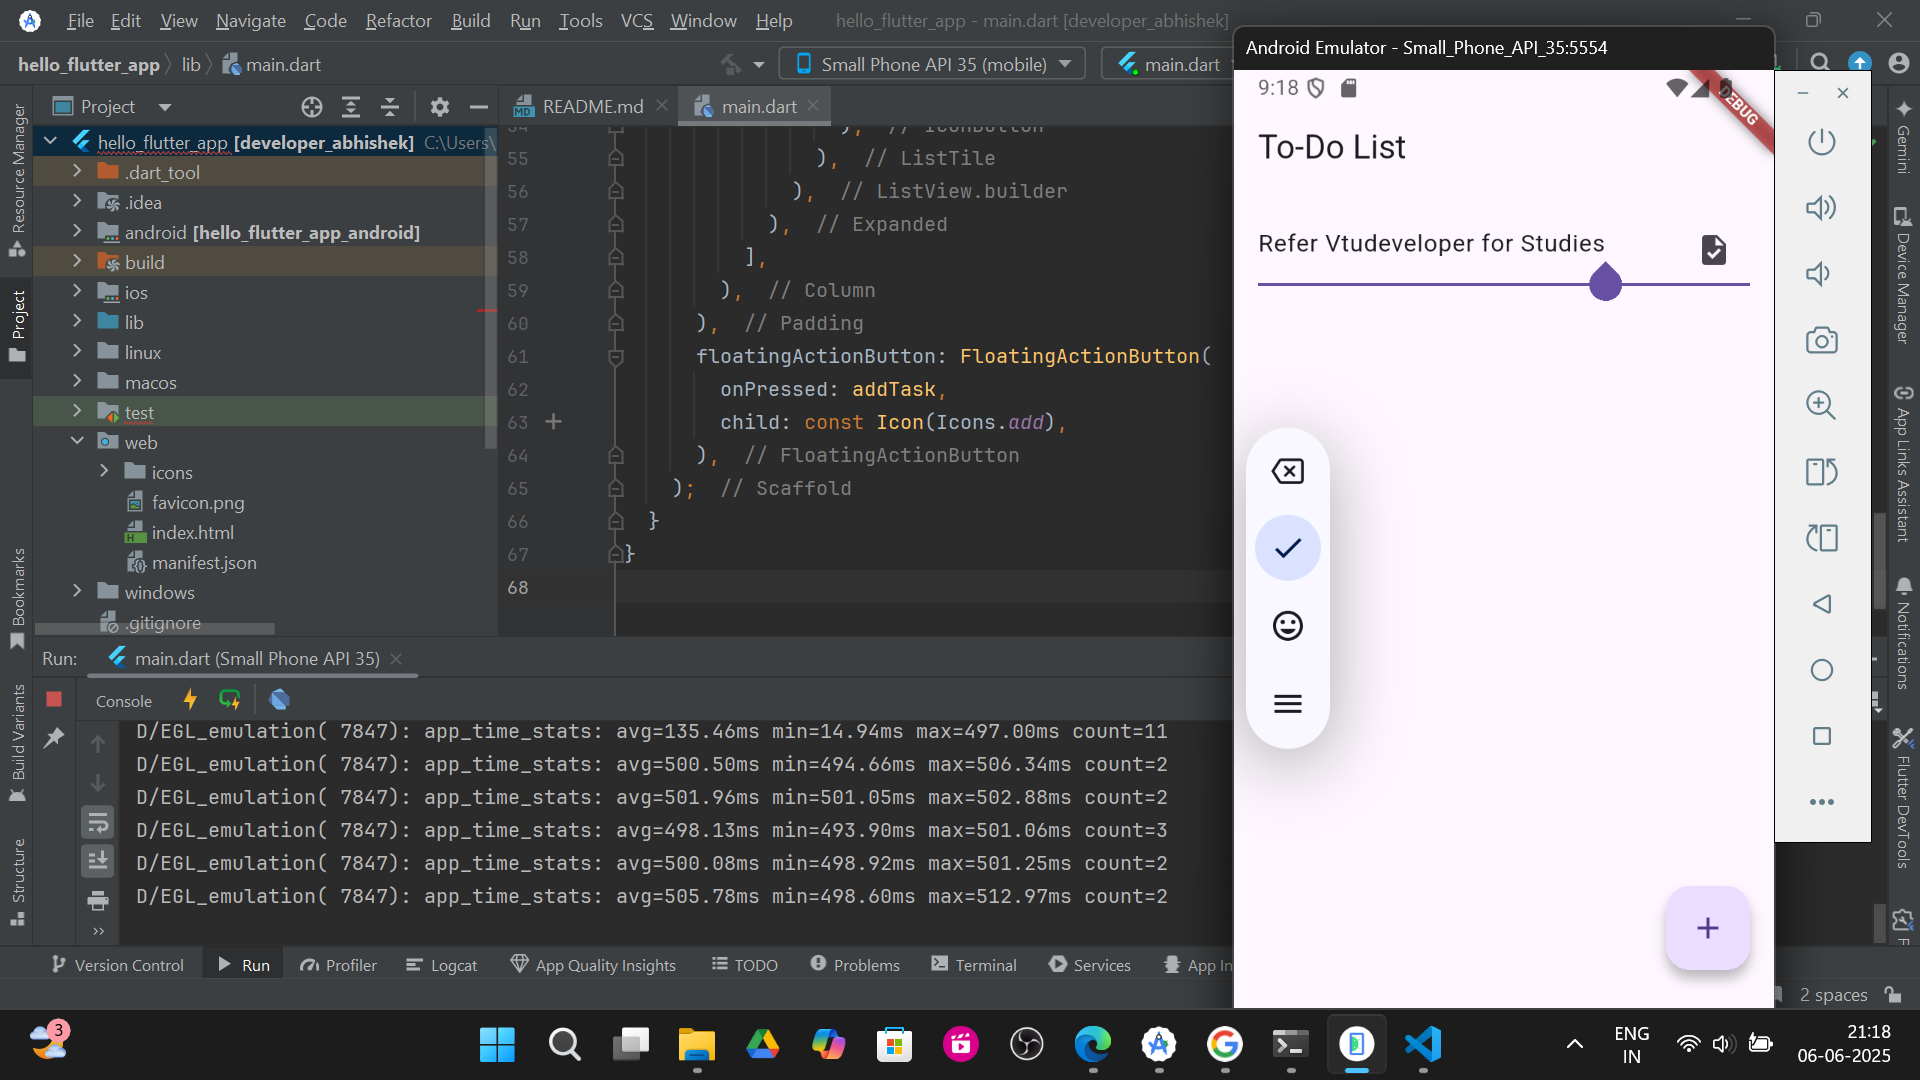
Task: Open the Logcat tool window
Action: tap(441, 964)
